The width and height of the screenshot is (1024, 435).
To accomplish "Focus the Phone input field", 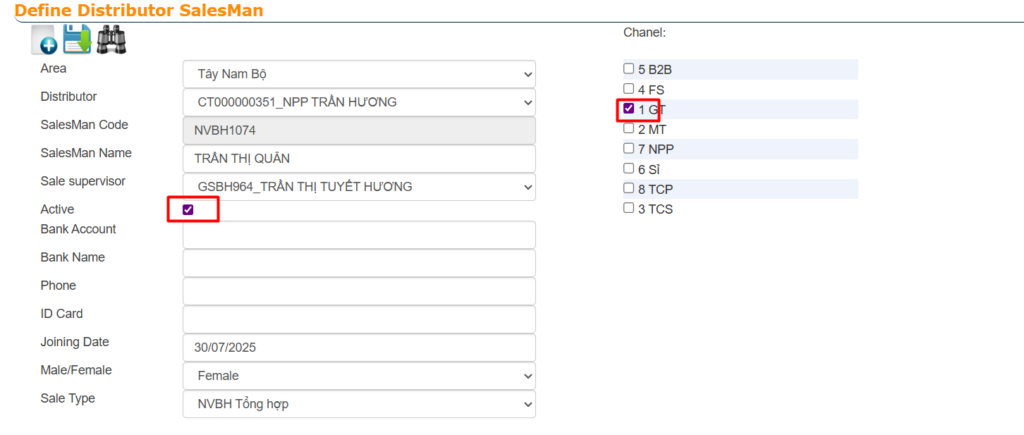I will point(359,291).
